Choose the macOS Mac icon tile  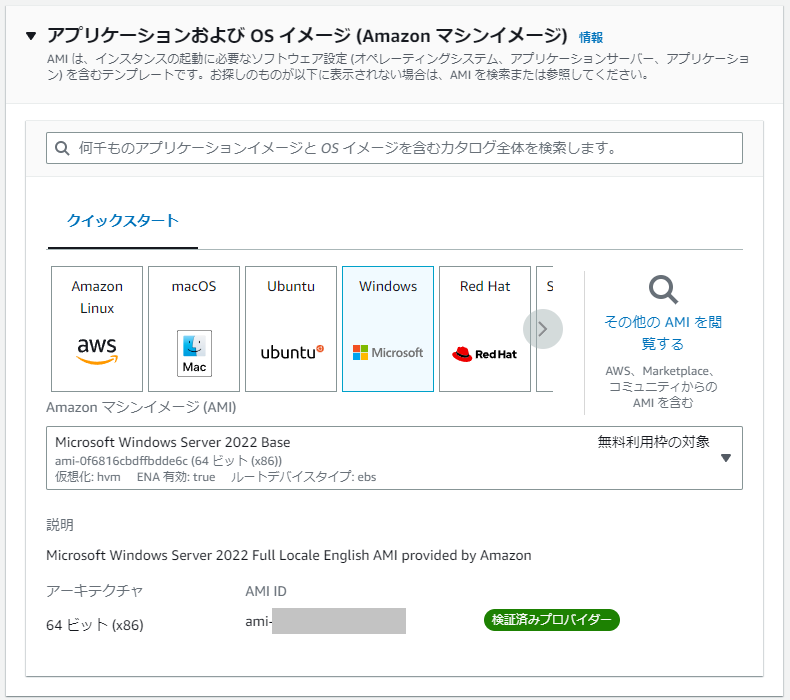[x=194, y=328]
